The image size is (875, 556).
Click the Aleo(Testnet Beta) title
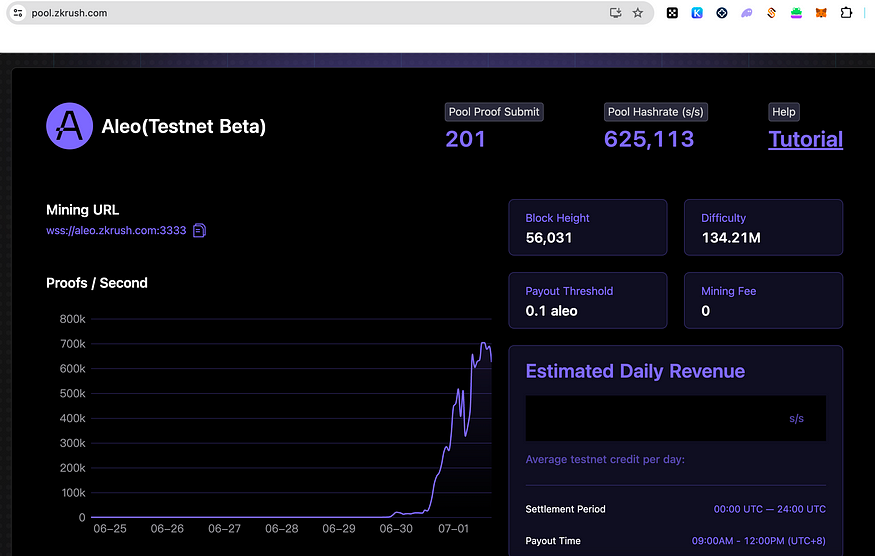(x=184, y=127)
